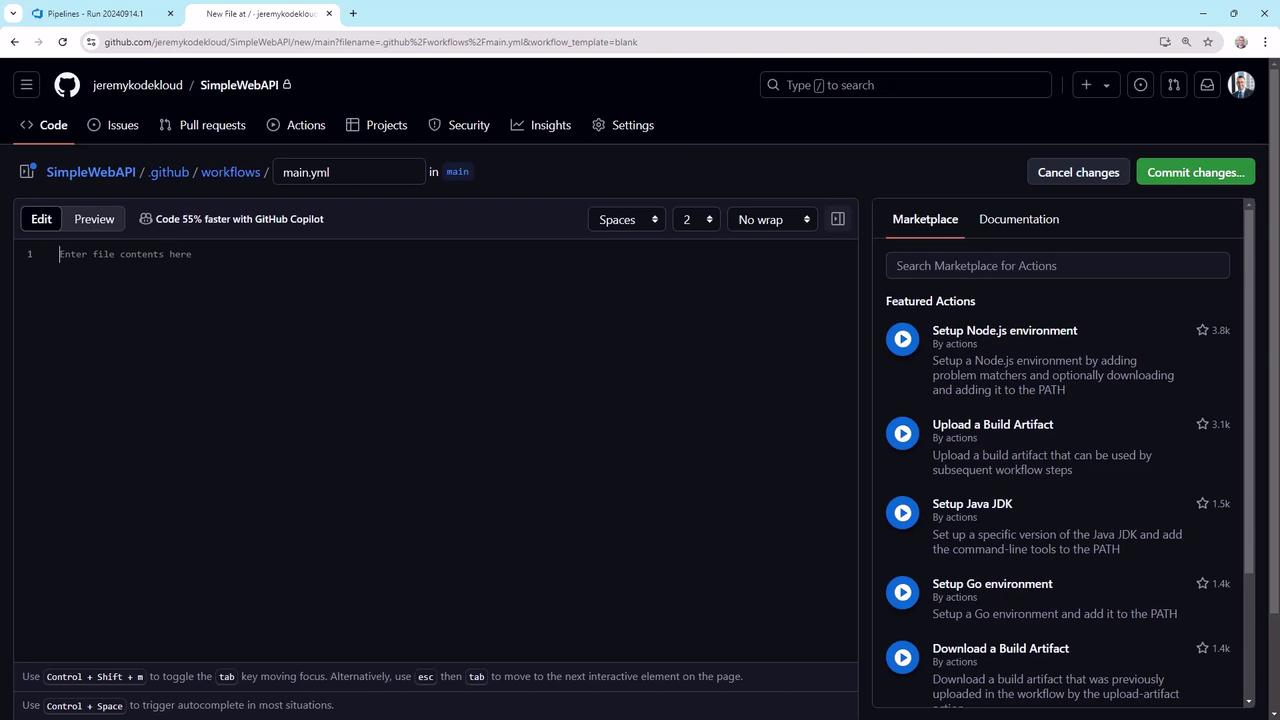Open the notifications inbox icon
Viewport: 1280px width, 720px height.
[x=1207, y=85]
